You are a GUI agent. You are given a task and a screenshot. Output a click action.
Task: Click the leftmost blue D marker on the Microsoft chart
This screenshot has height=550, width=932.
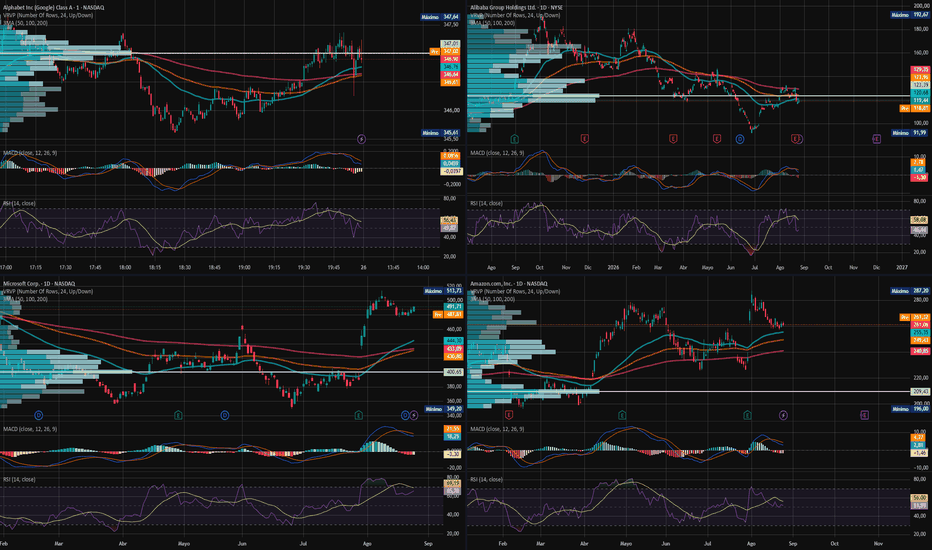39,415
